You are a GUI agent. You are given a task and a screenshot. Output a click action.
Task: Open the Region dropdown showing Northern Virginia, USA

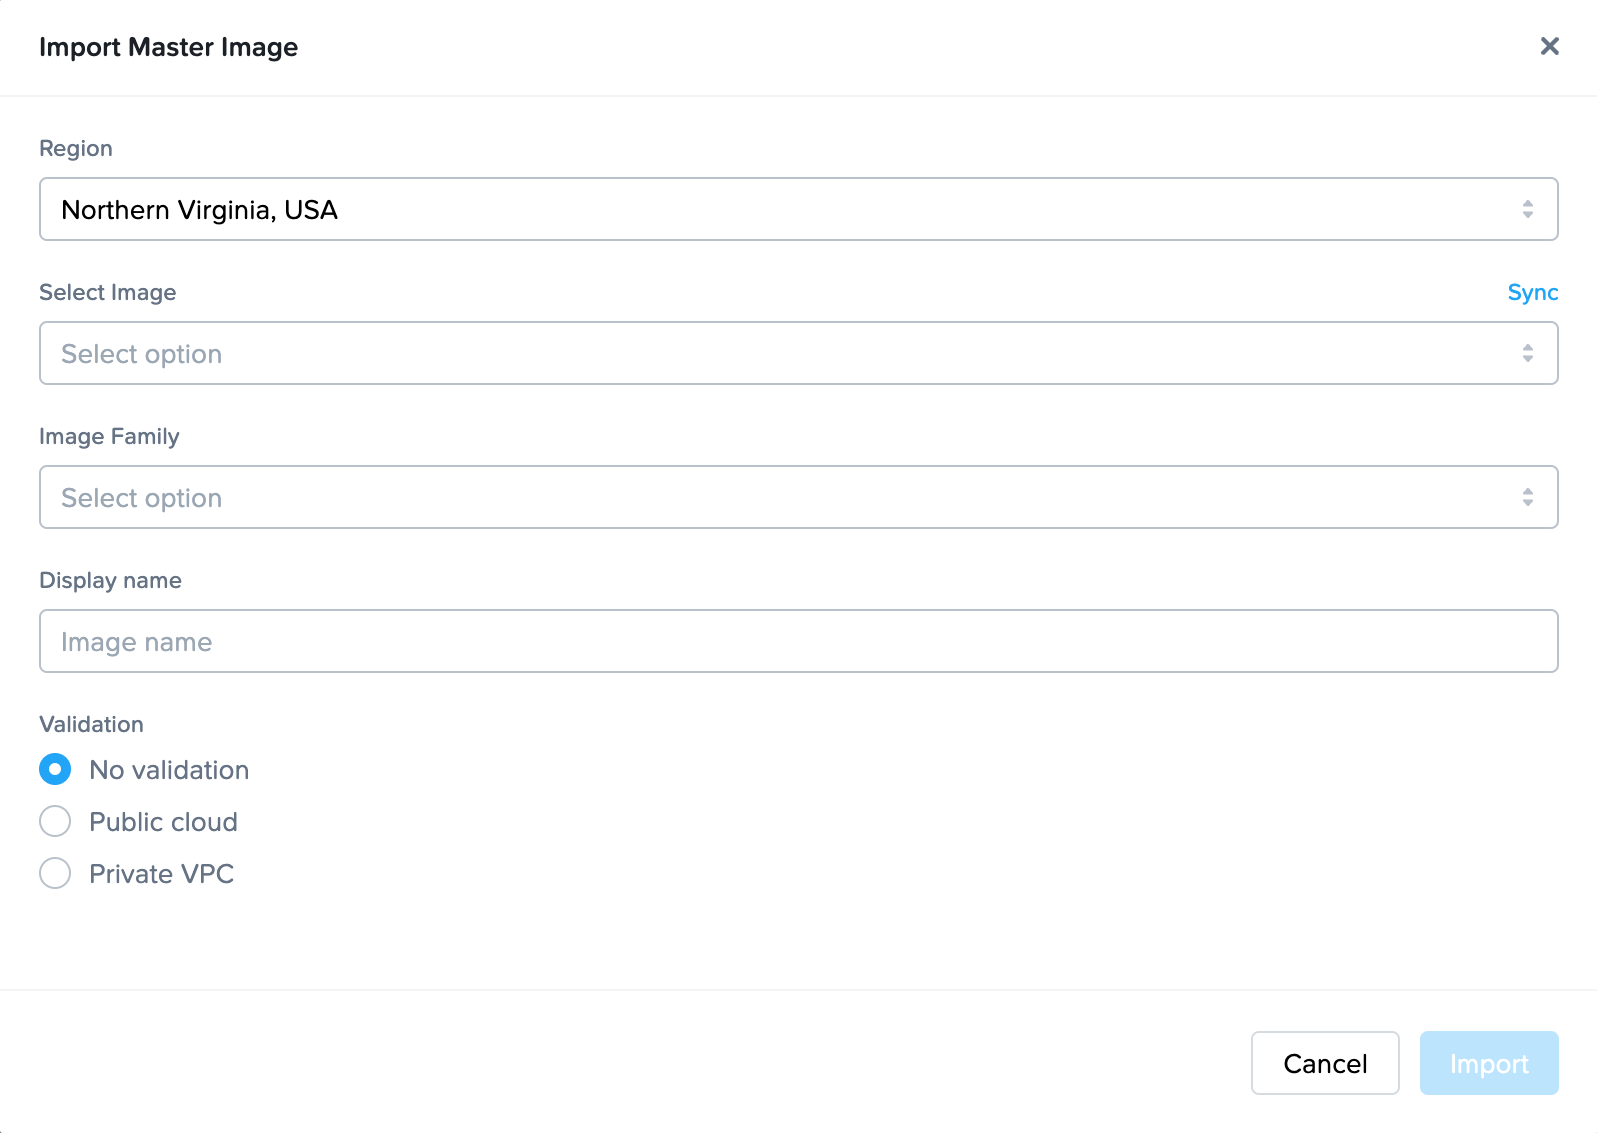click(x=798, y=209)
